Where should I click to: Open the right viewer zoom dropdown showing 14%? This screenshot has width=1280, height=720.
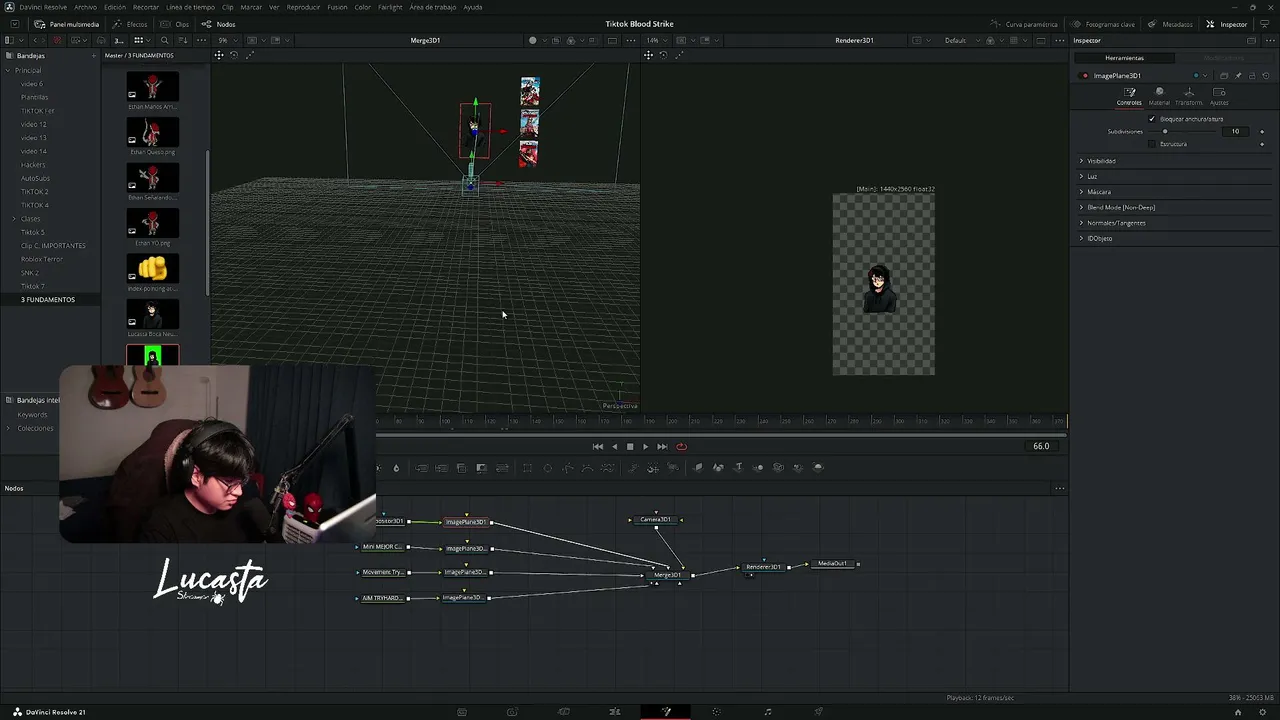coord(655,40)
